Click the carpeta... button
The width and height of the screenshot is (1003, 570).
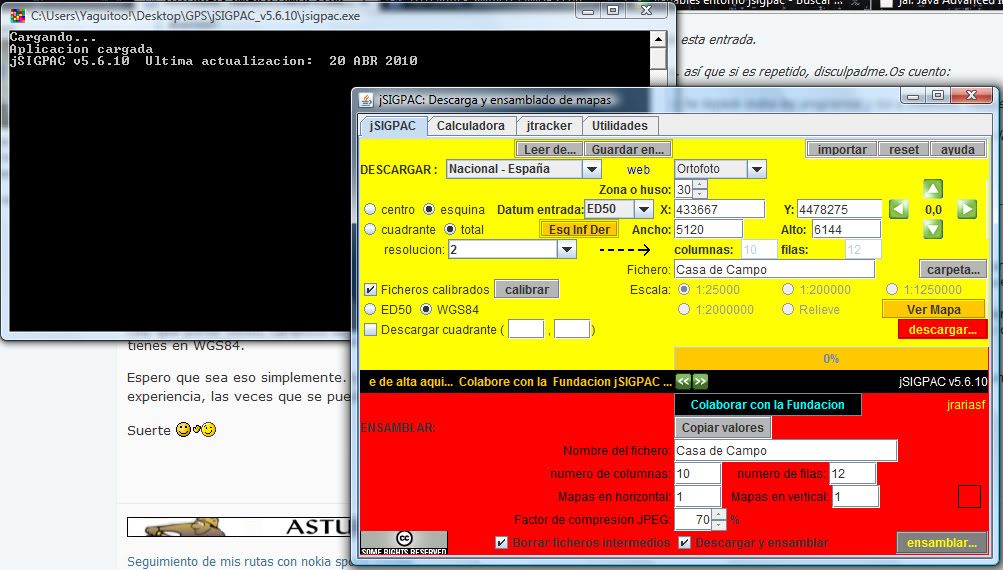(953, 269)
